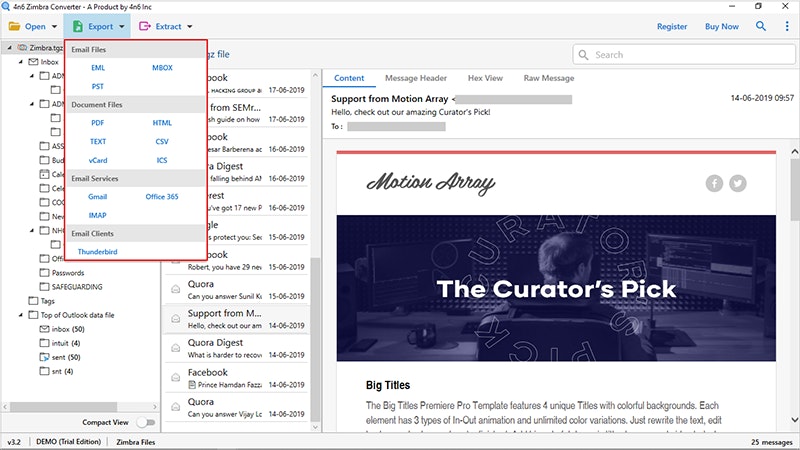Click the Buy Now link
Image resolution: width=800 pixels, height=450 pixels.
(x=721, y=27)
